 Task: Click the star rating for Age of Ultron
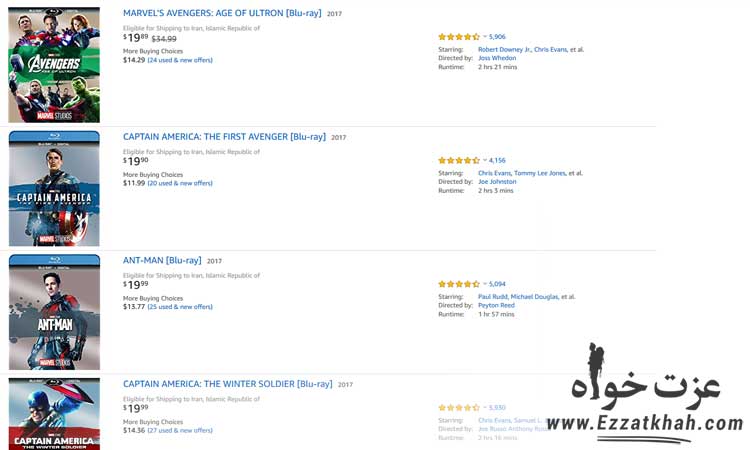coord(459,37)
